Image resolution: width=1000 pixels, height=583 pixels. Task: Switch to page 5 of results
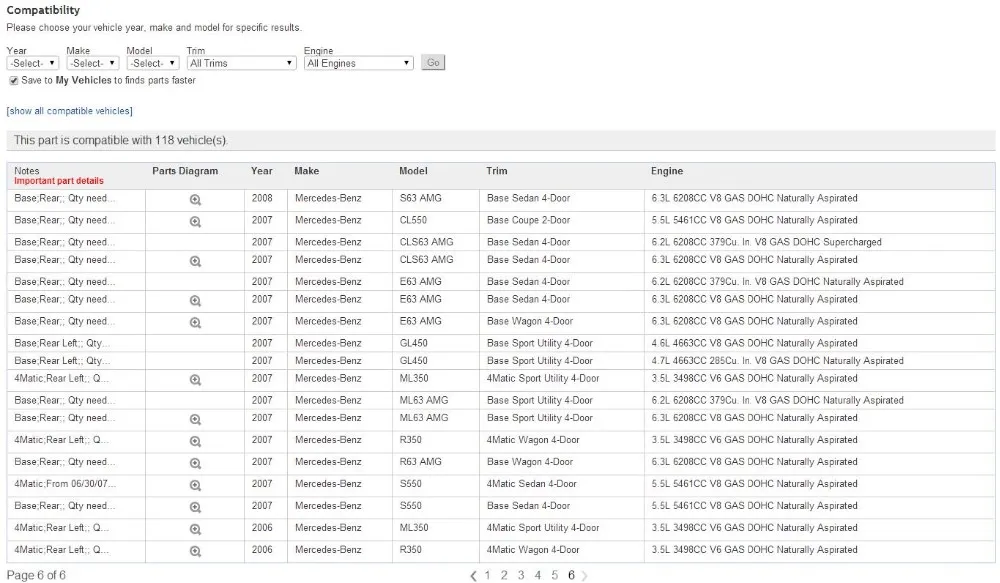pyautogui.click(x=554, y=575)
